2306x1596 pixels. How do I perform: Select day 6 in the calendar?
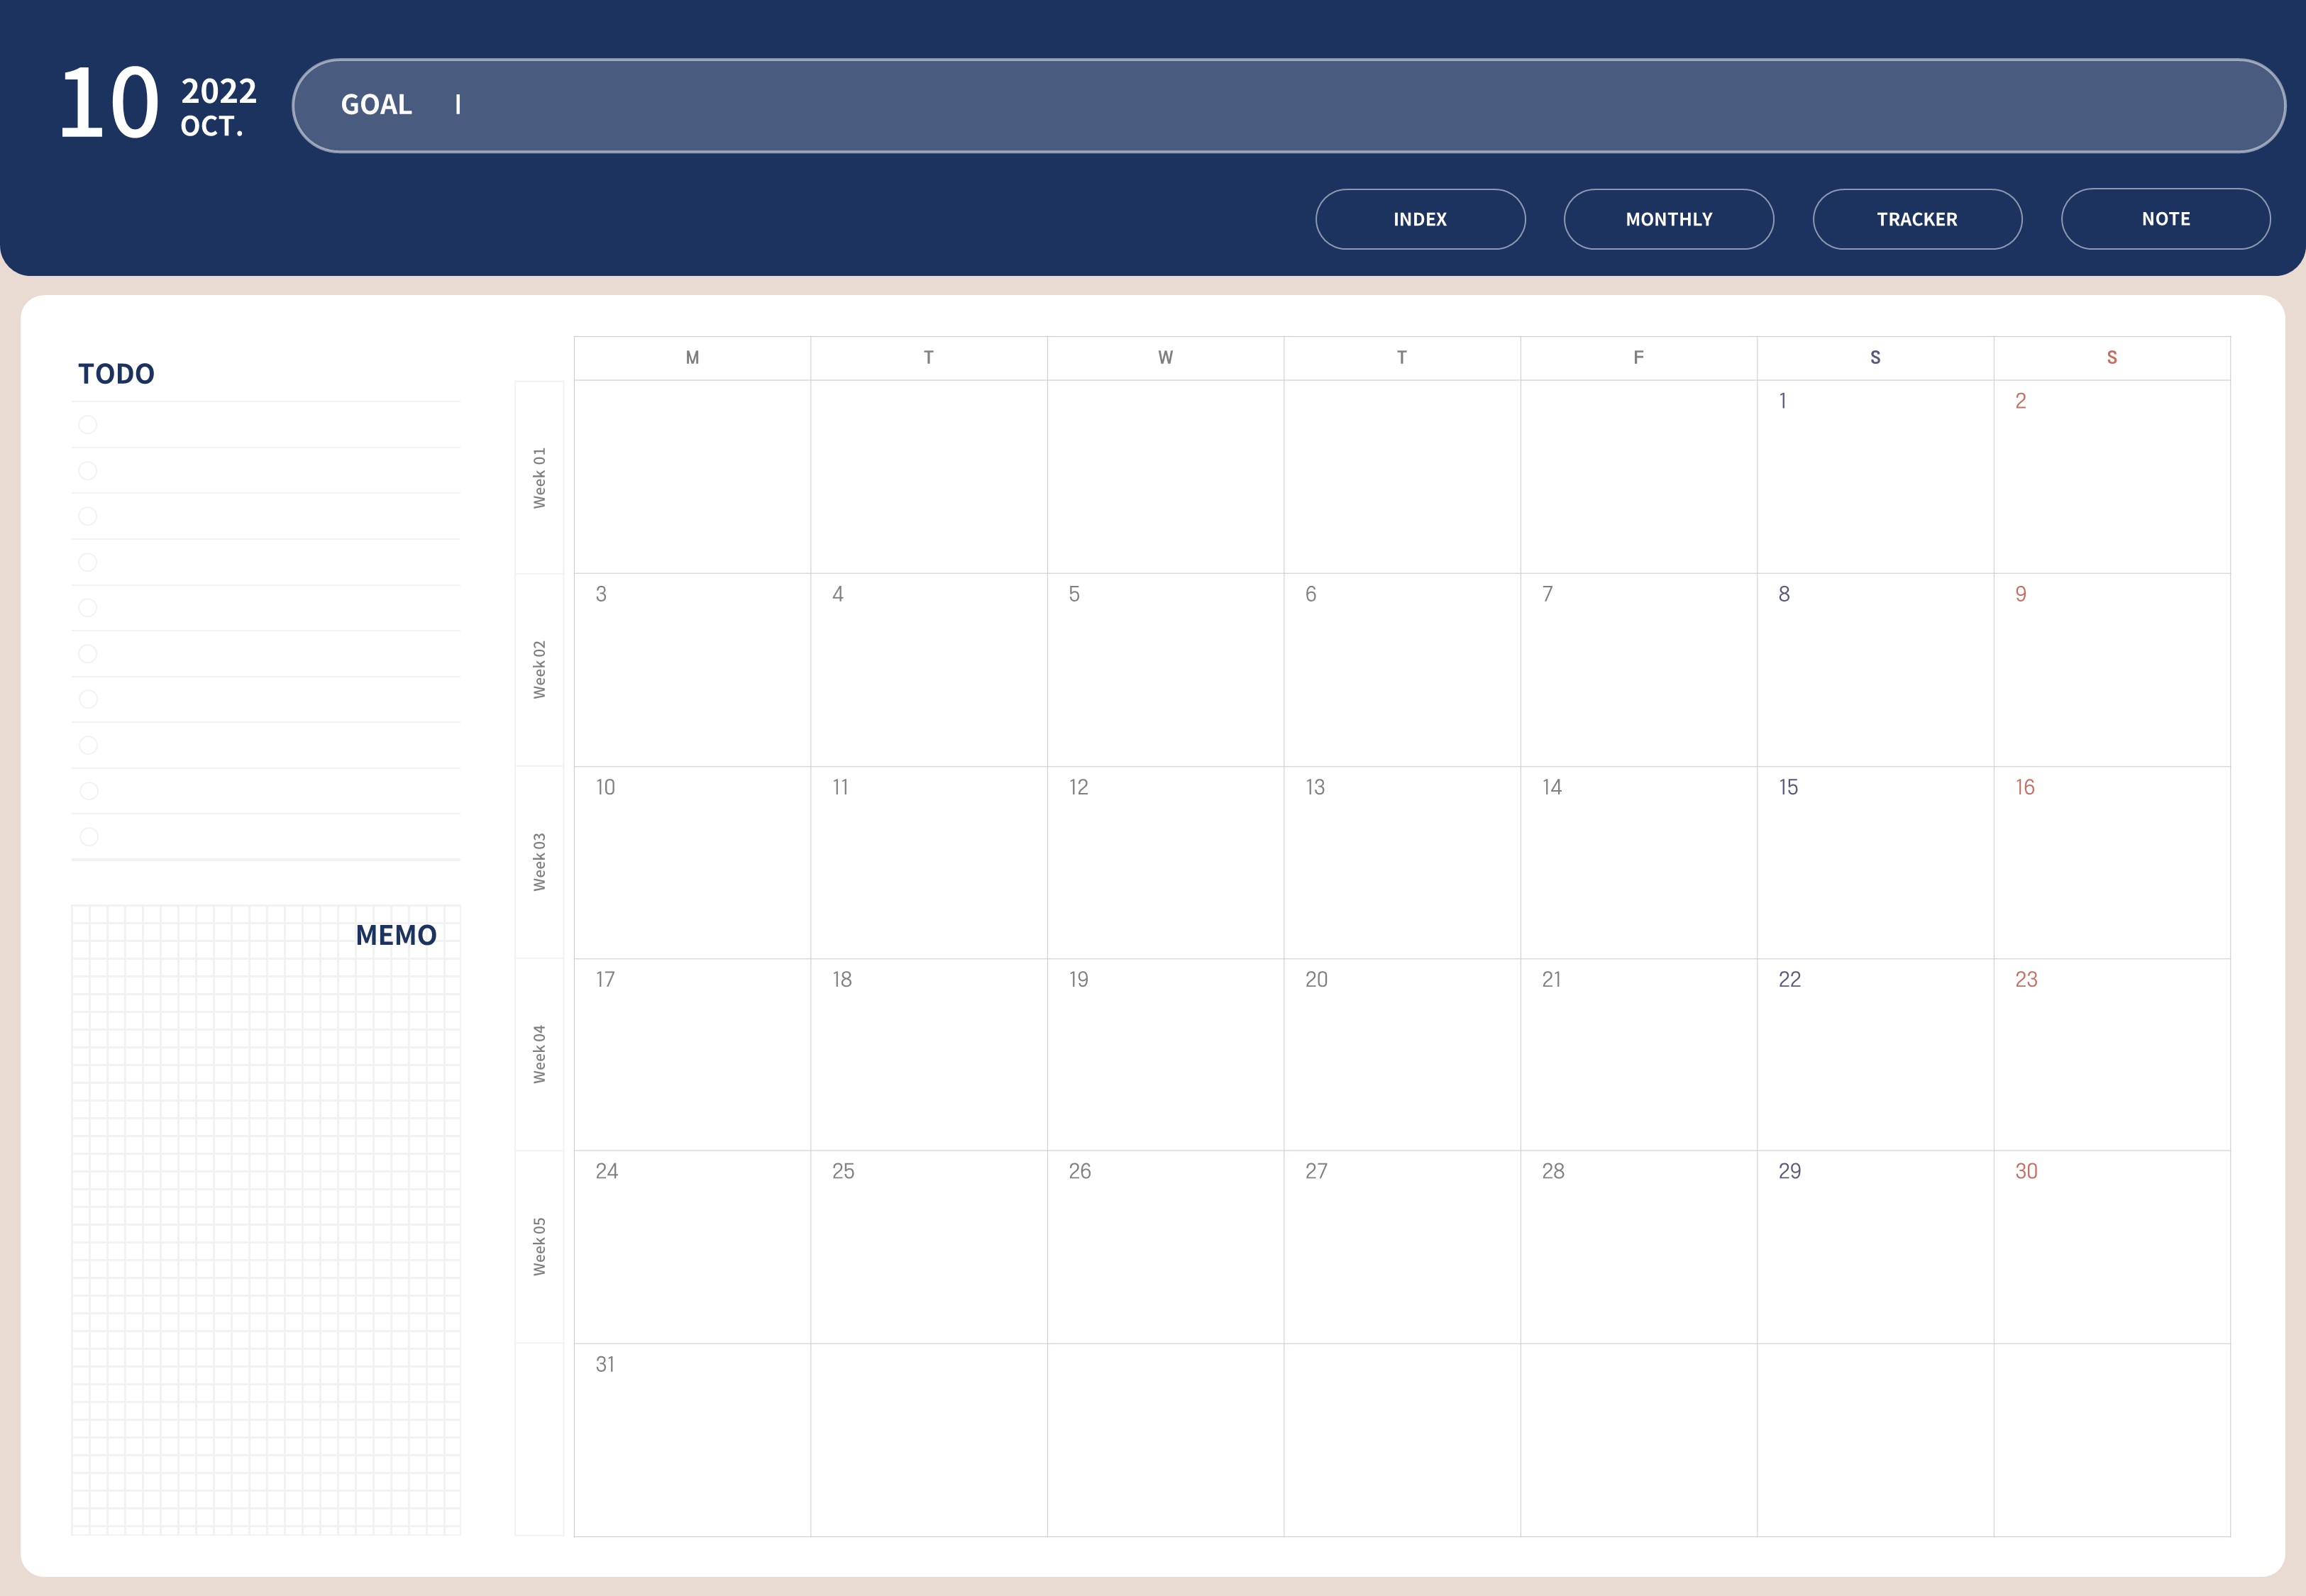click(1402, 670)
